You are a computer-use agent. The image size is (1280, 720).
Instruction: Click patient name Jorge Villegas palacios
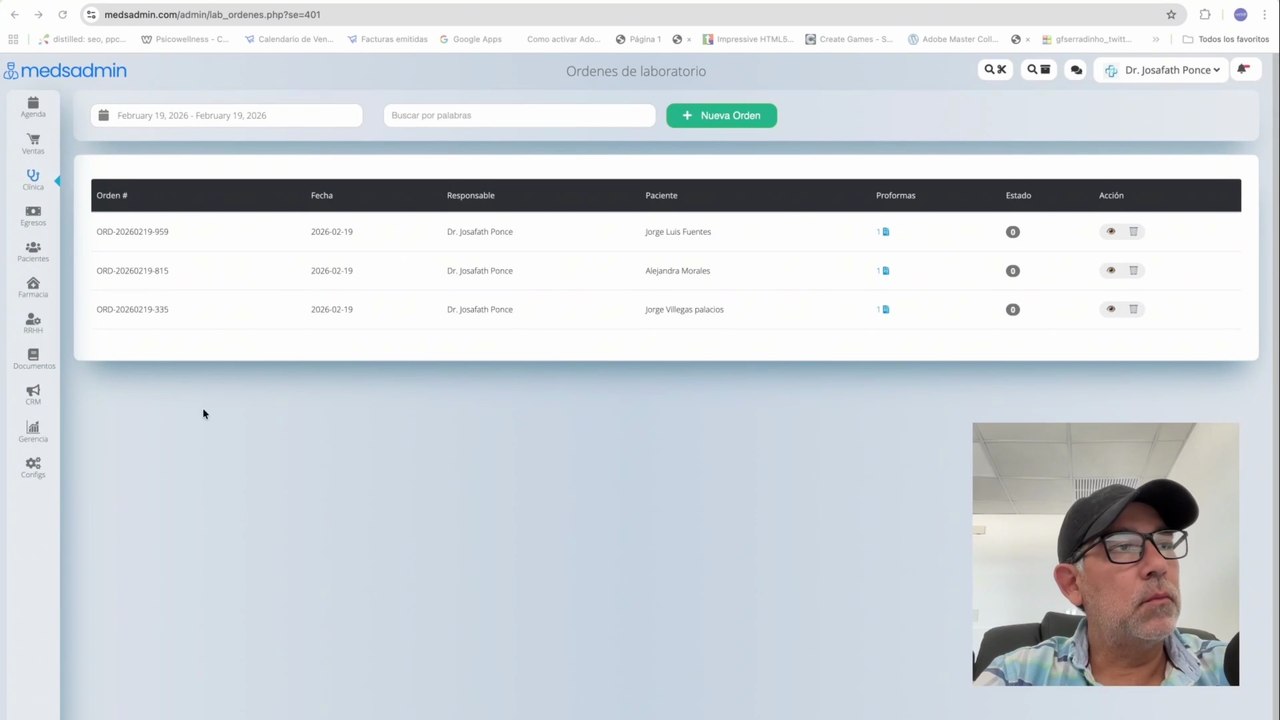point(684,310)
